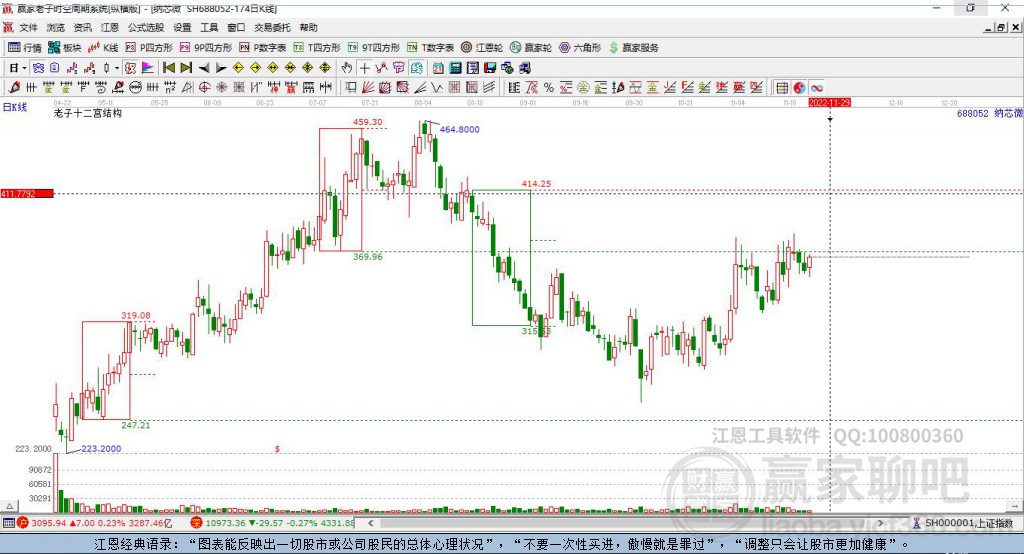Open the T数字表 tool
Viewport: 1024px width, 554px height.
coord(430,48)
